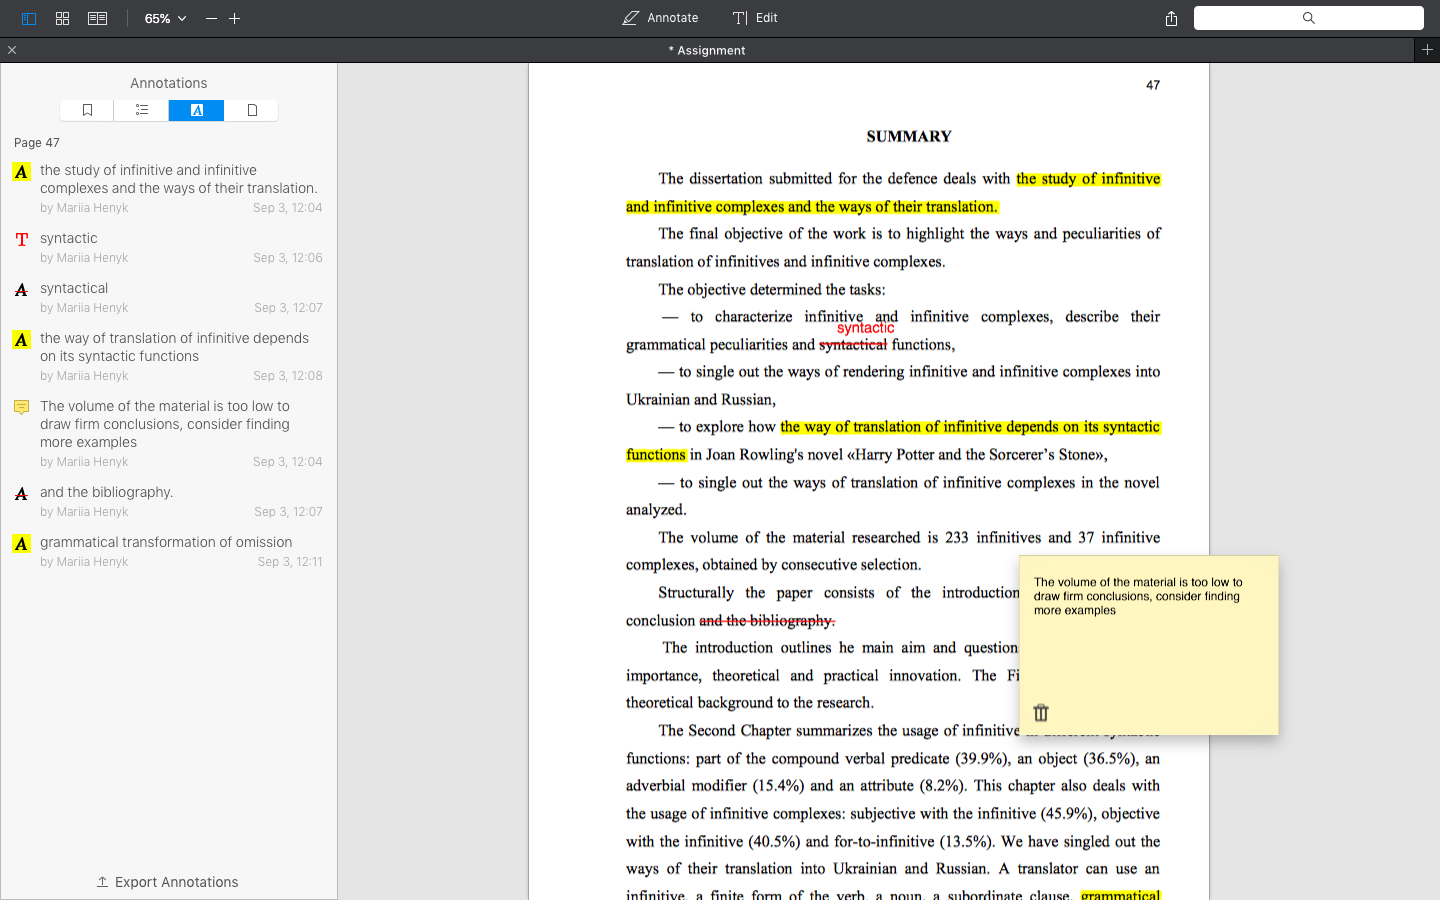Show the Bookmarks sidebar tab
Image resolution: width=1440 pixels, height=900 pixels.
coord(87,110)
